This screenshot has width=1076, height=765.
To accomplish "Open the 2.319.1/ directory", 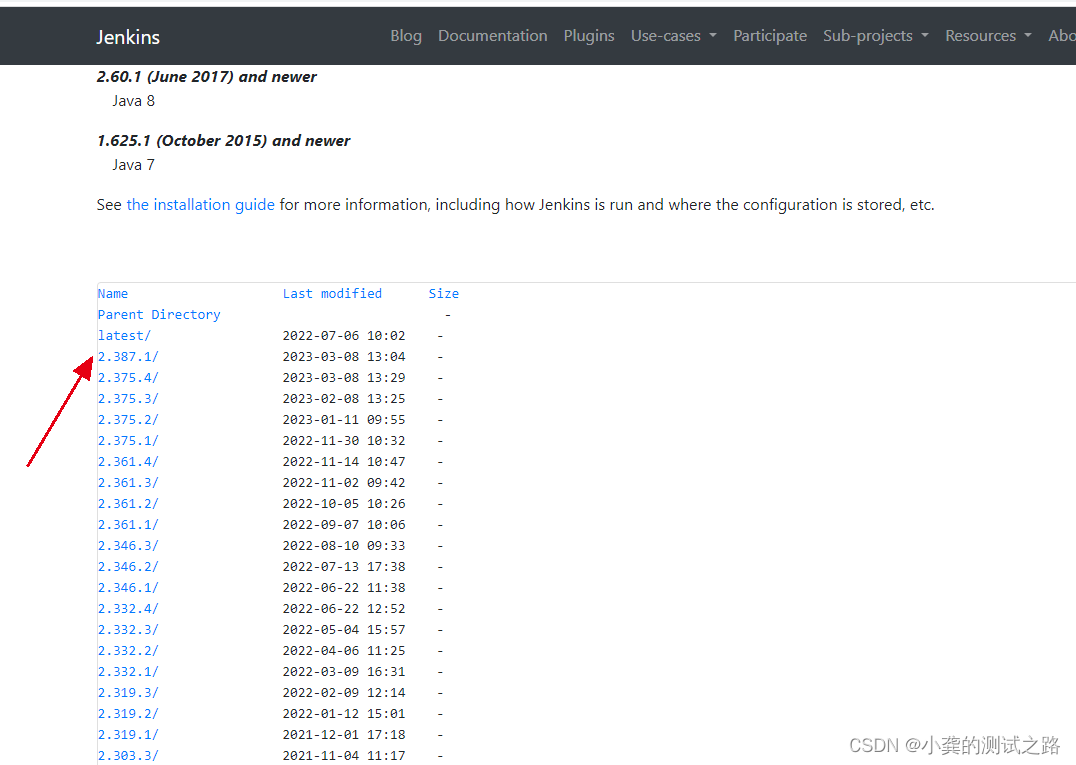I will coord(128,734).
